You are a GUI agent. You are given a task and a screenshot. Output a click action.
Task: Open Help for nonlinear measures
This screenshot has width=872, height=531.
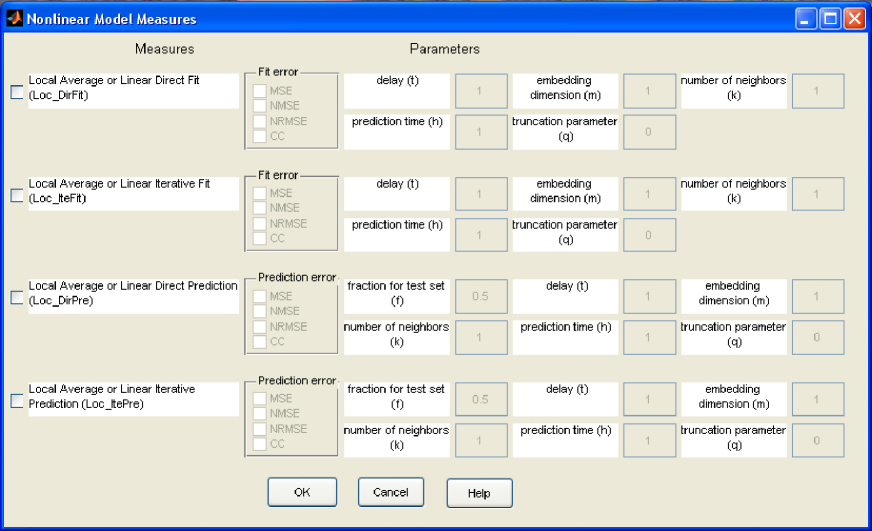point(479,493)
